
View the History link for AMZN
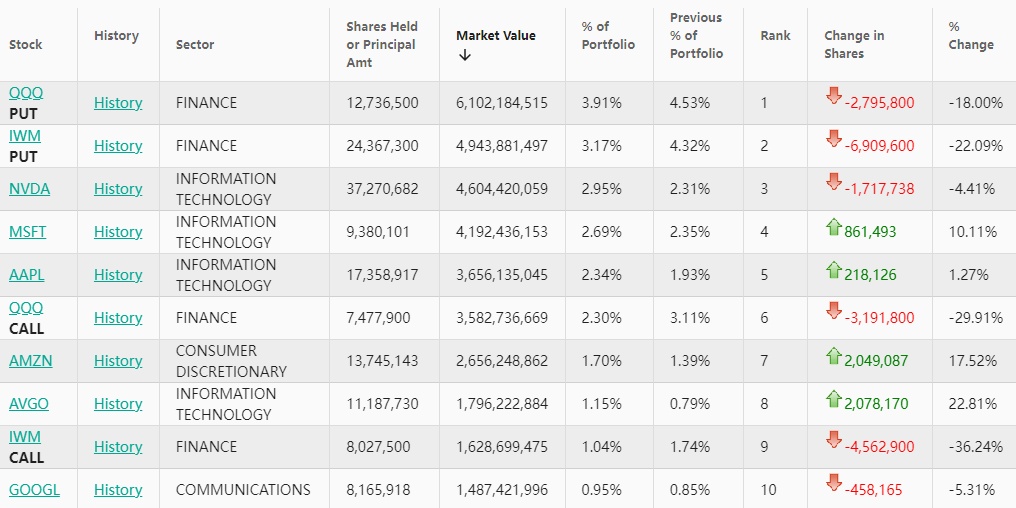[118, 361]
